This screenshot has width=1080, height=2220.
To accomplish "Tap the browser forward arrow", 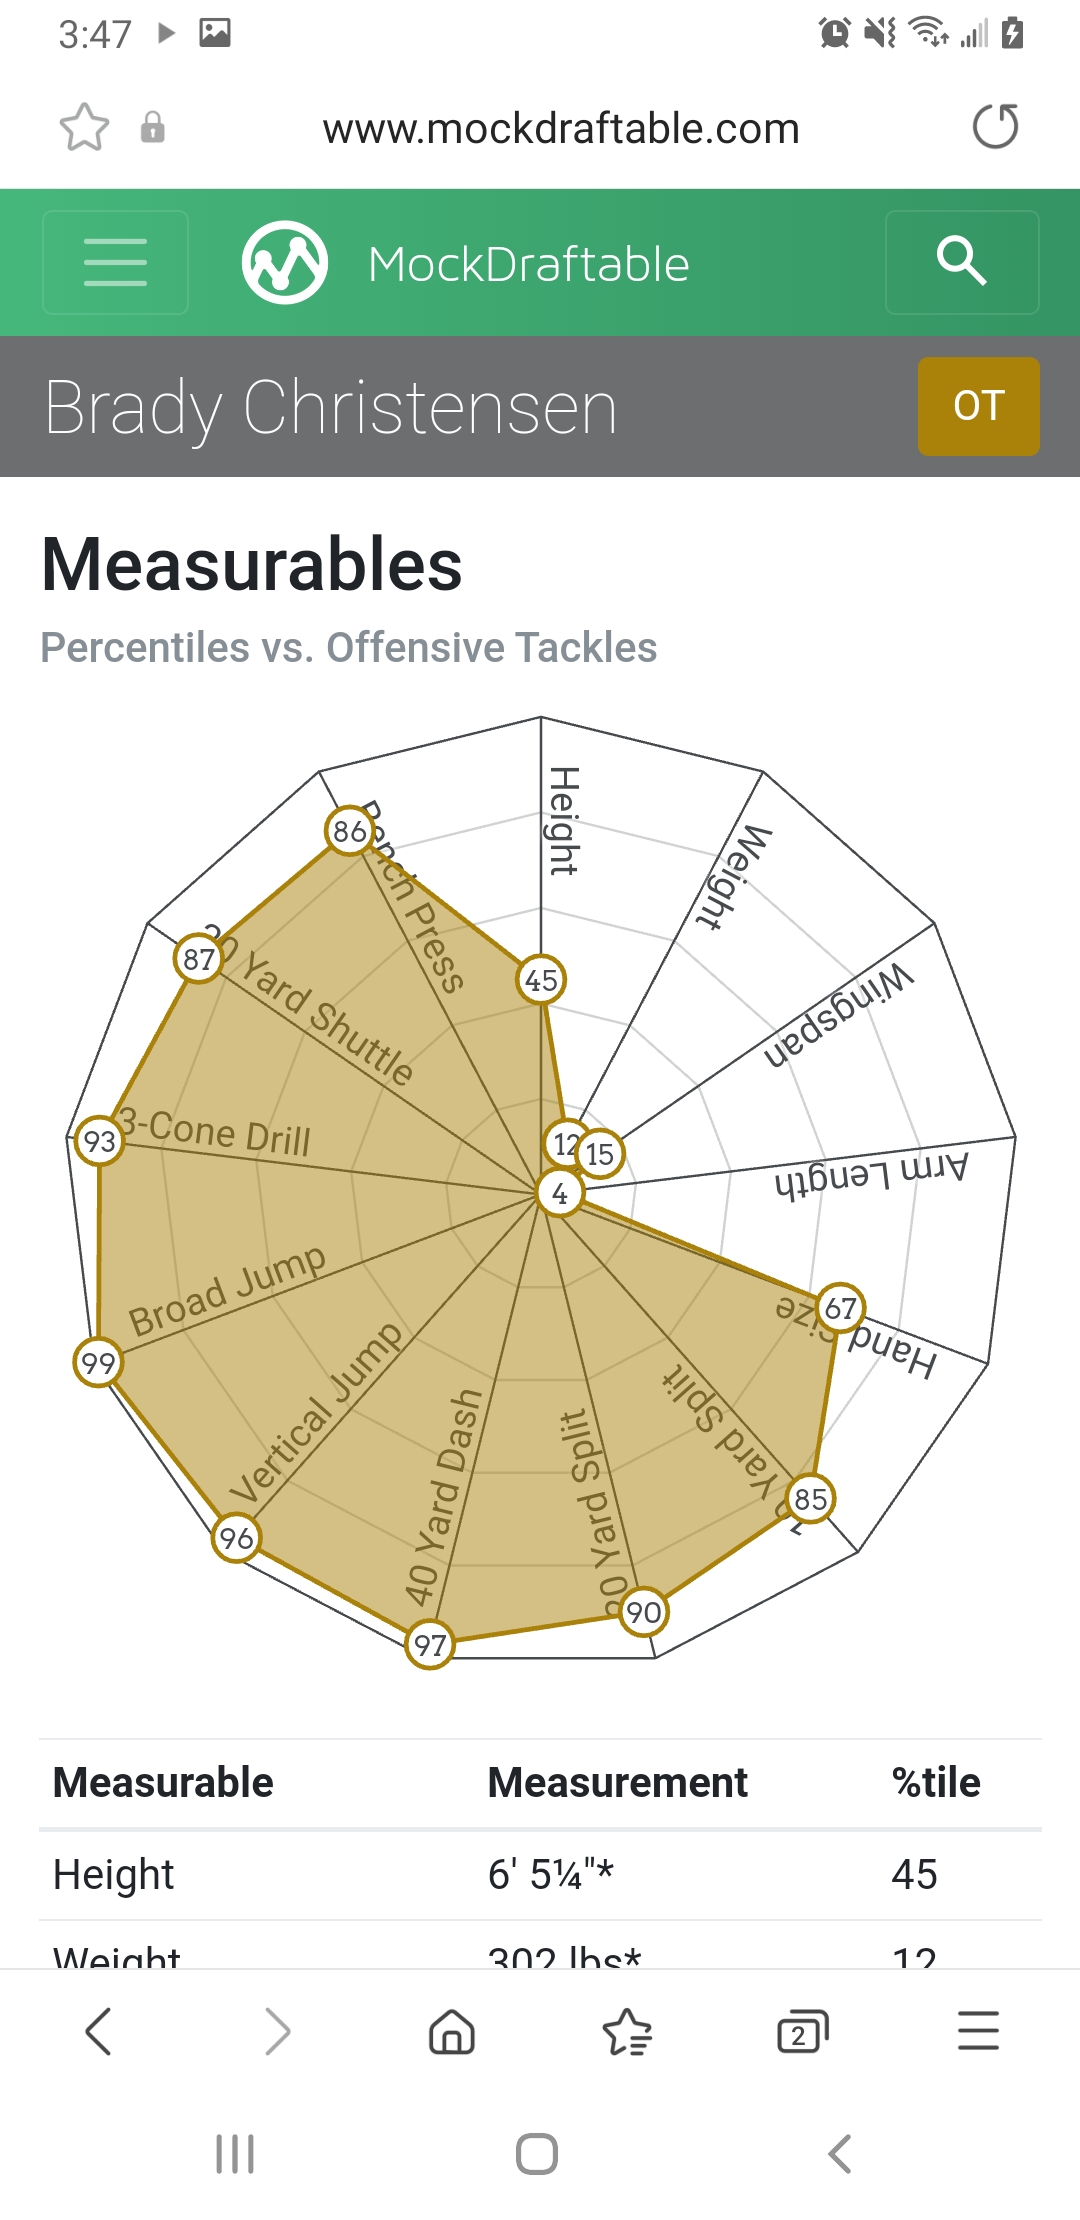I will coord(277,2031).
